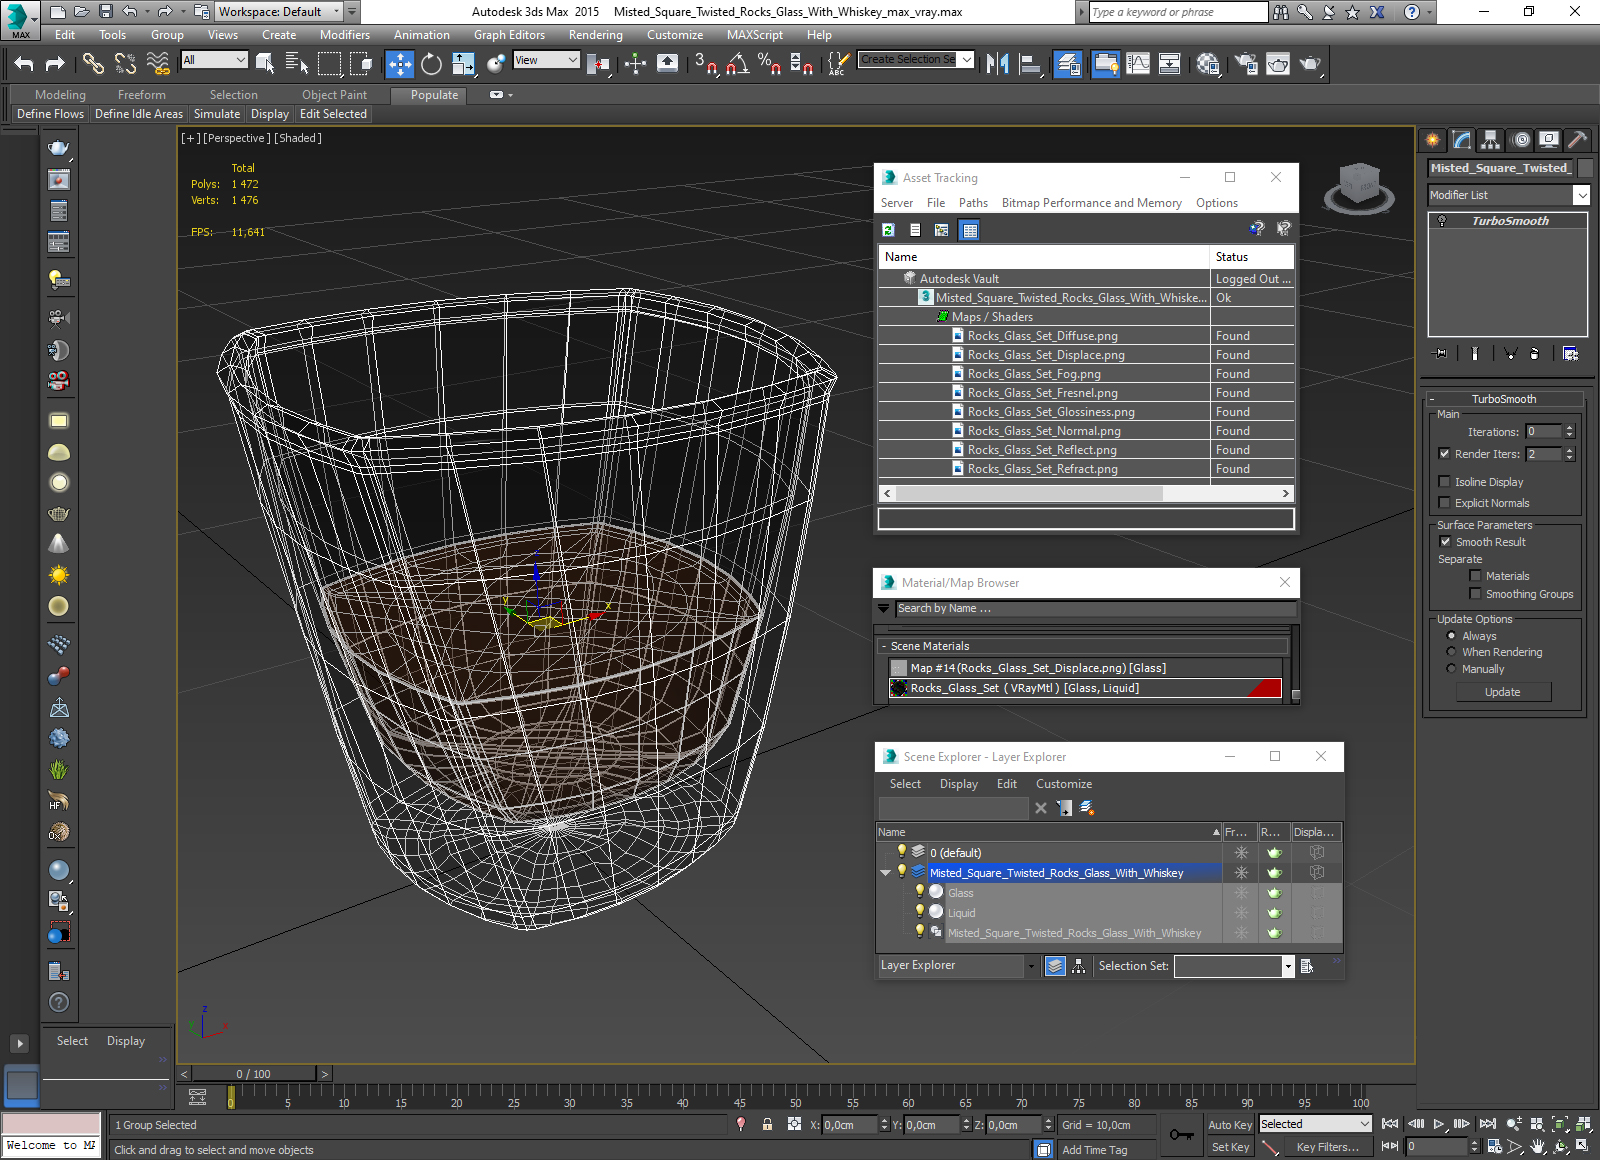The height and width of the screenshot is (1160, 1600).
Task: Activate the Rotate tool in toolbar
Action: click(431, 64)
